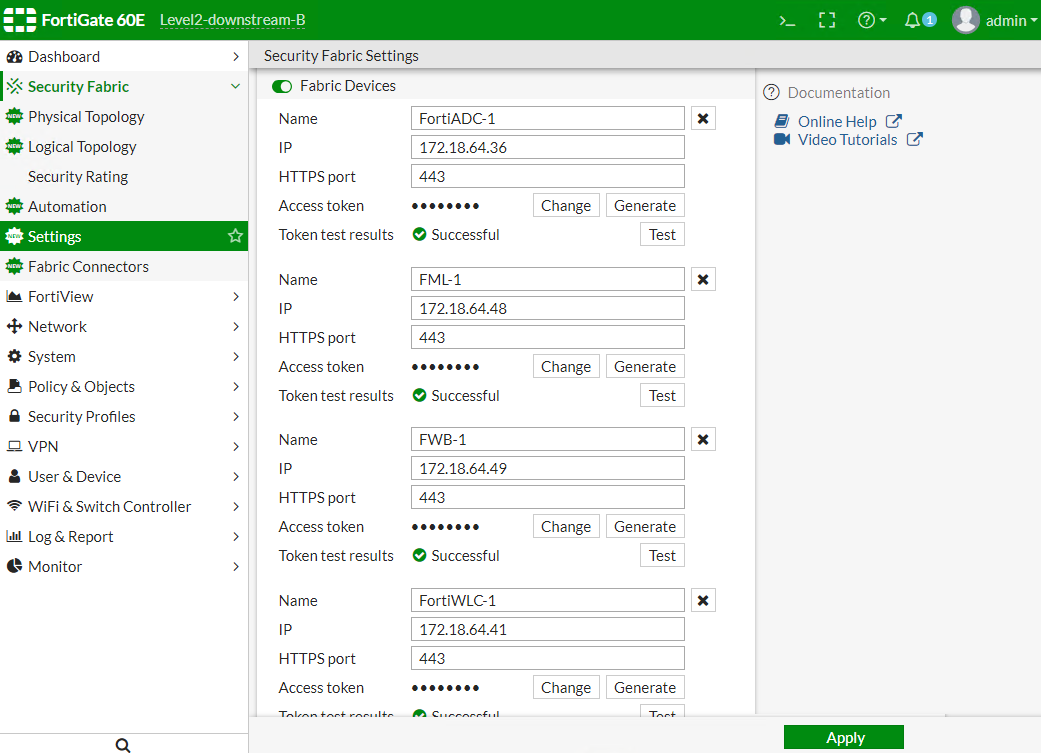This screenshot has width=1041, height=753.
Task: Open the CLI console icon
Action: [787, 20]
